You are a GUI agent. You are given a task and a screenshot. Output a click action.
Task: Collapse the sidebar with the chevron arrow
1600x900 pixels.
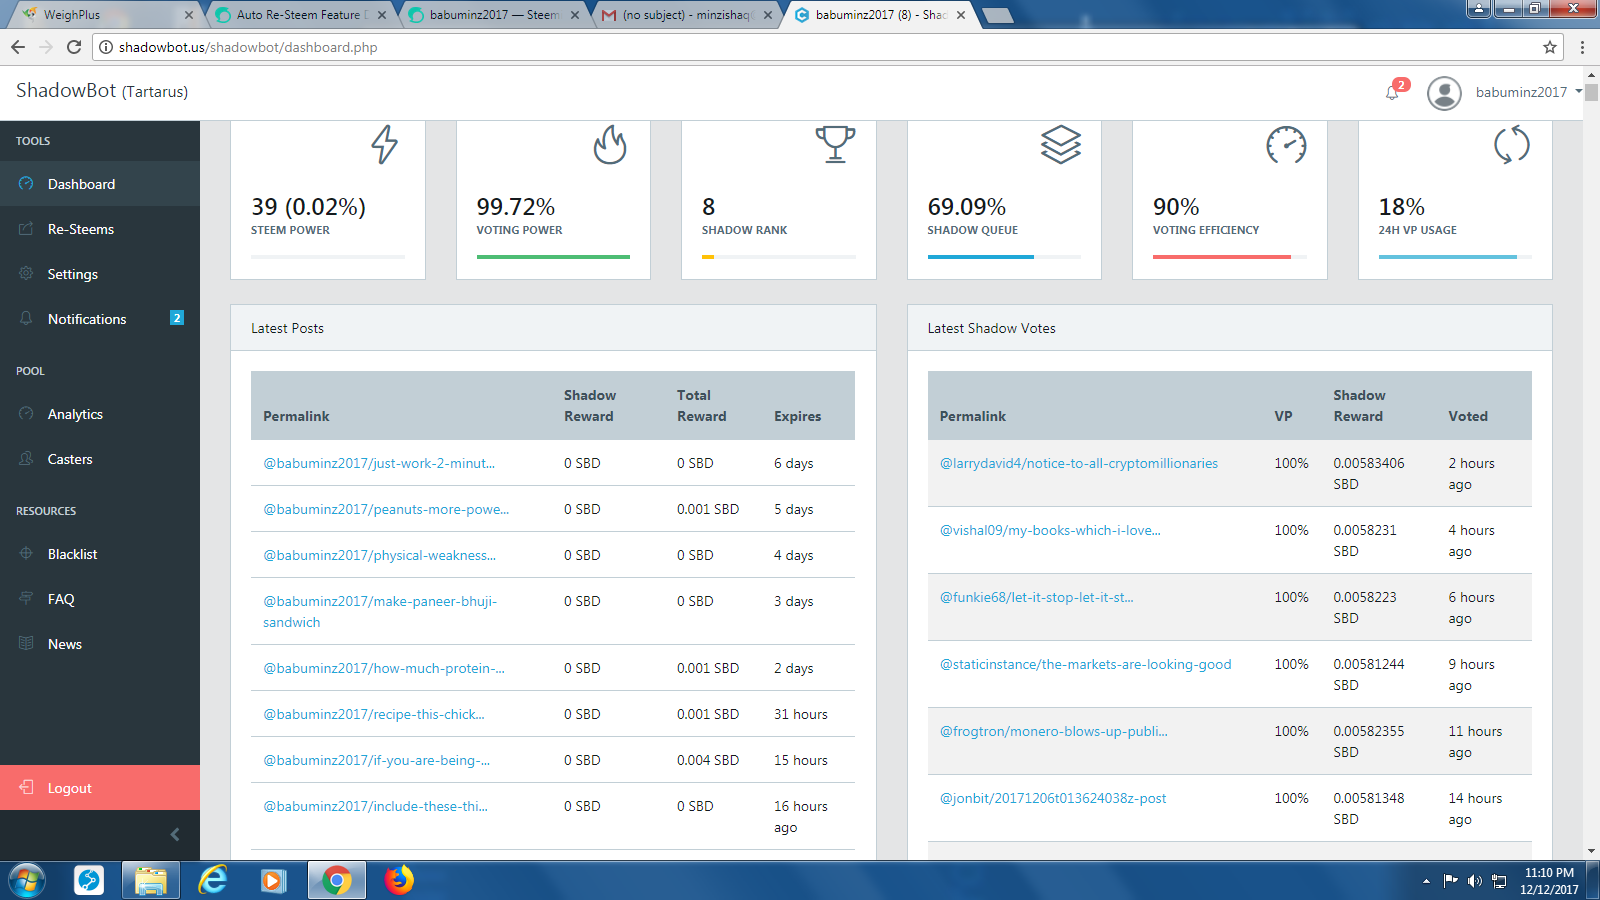[175, 834]
